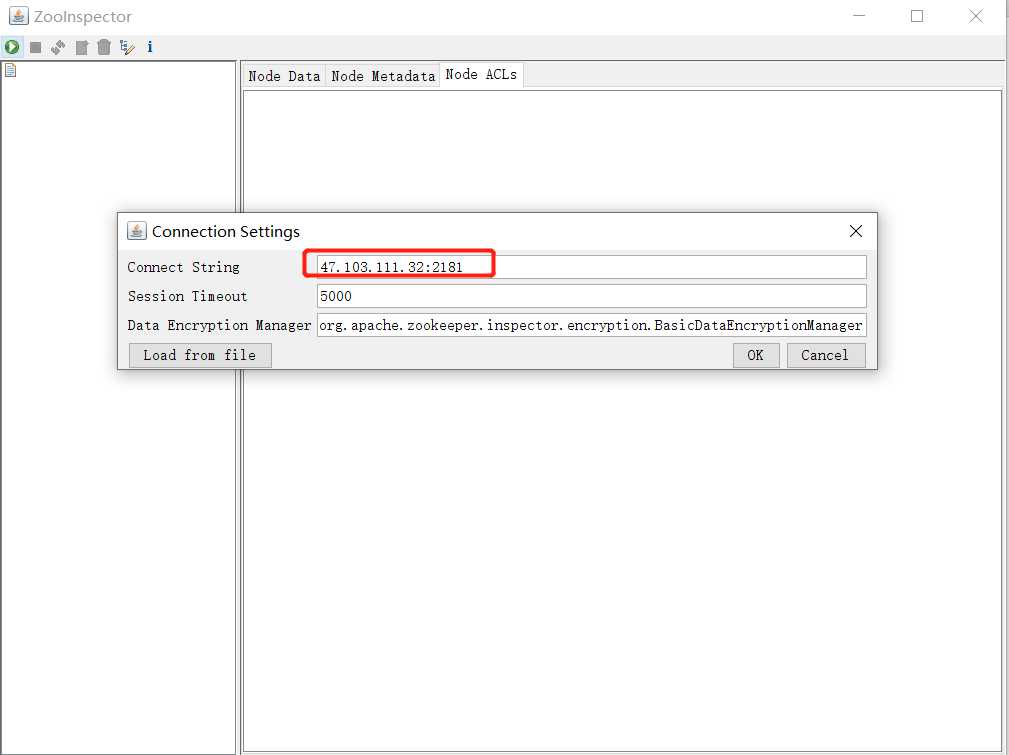Image resolution: width=1009 pixels, height=755 pixels.
Task: Click the Data Encryption Manager field
Action: [591, 325]
